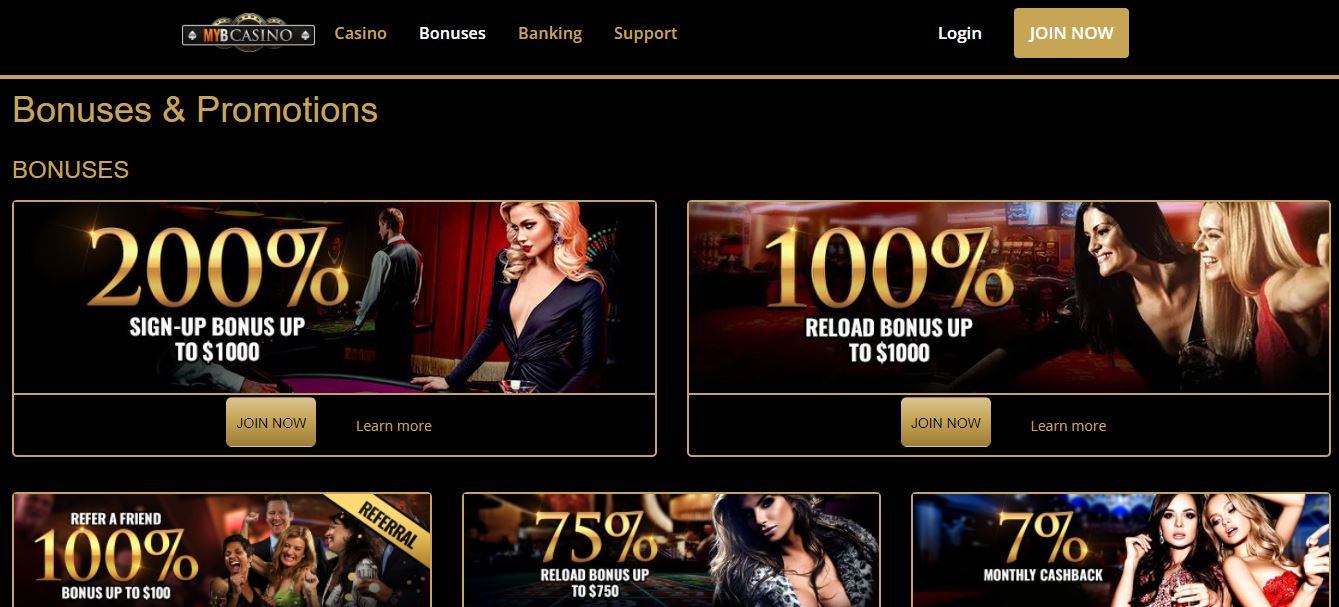Open the 75% reload bonus banner
The image size is (1339, 607).
coord(671,550)
